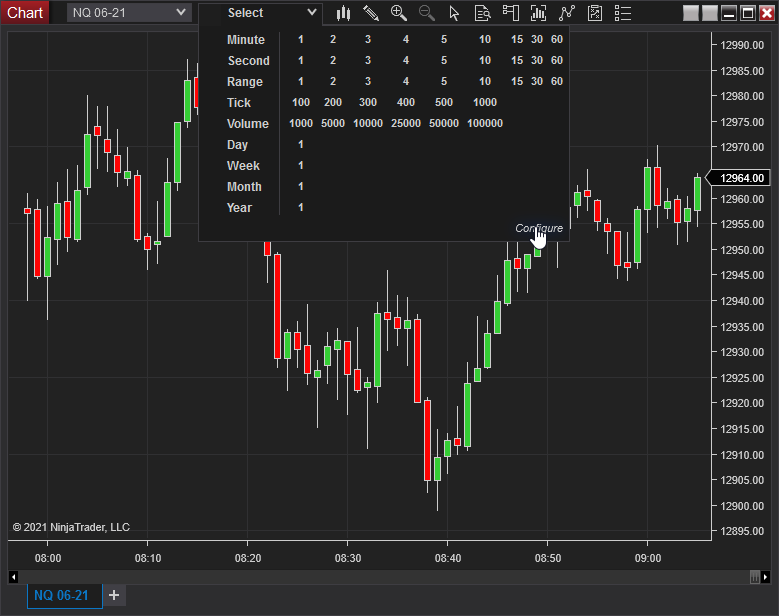Toggle the Data Box icon
This screenshot has width=779, height=616.
click(482, 13)
